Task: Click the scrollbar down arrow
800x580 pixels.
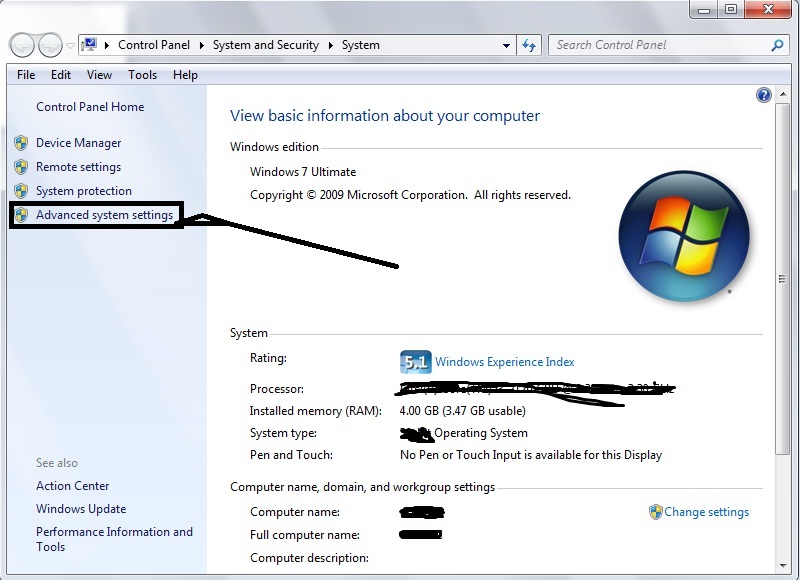Action: (x=783, y=565)
